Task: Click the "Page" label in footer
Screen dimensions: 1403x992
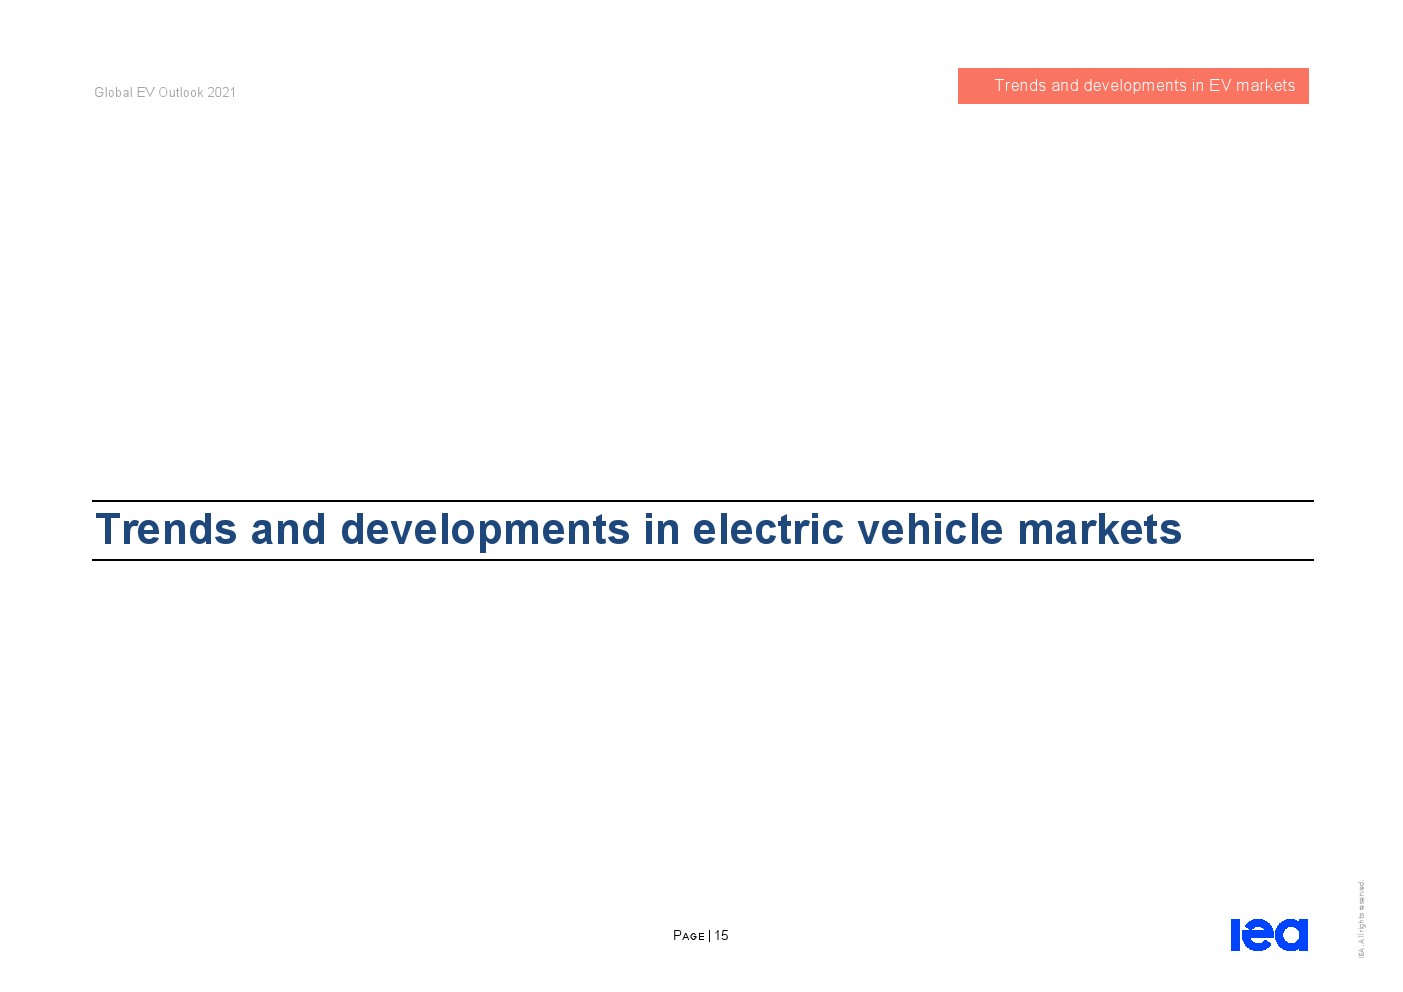Action: click(x=689, y=936)
